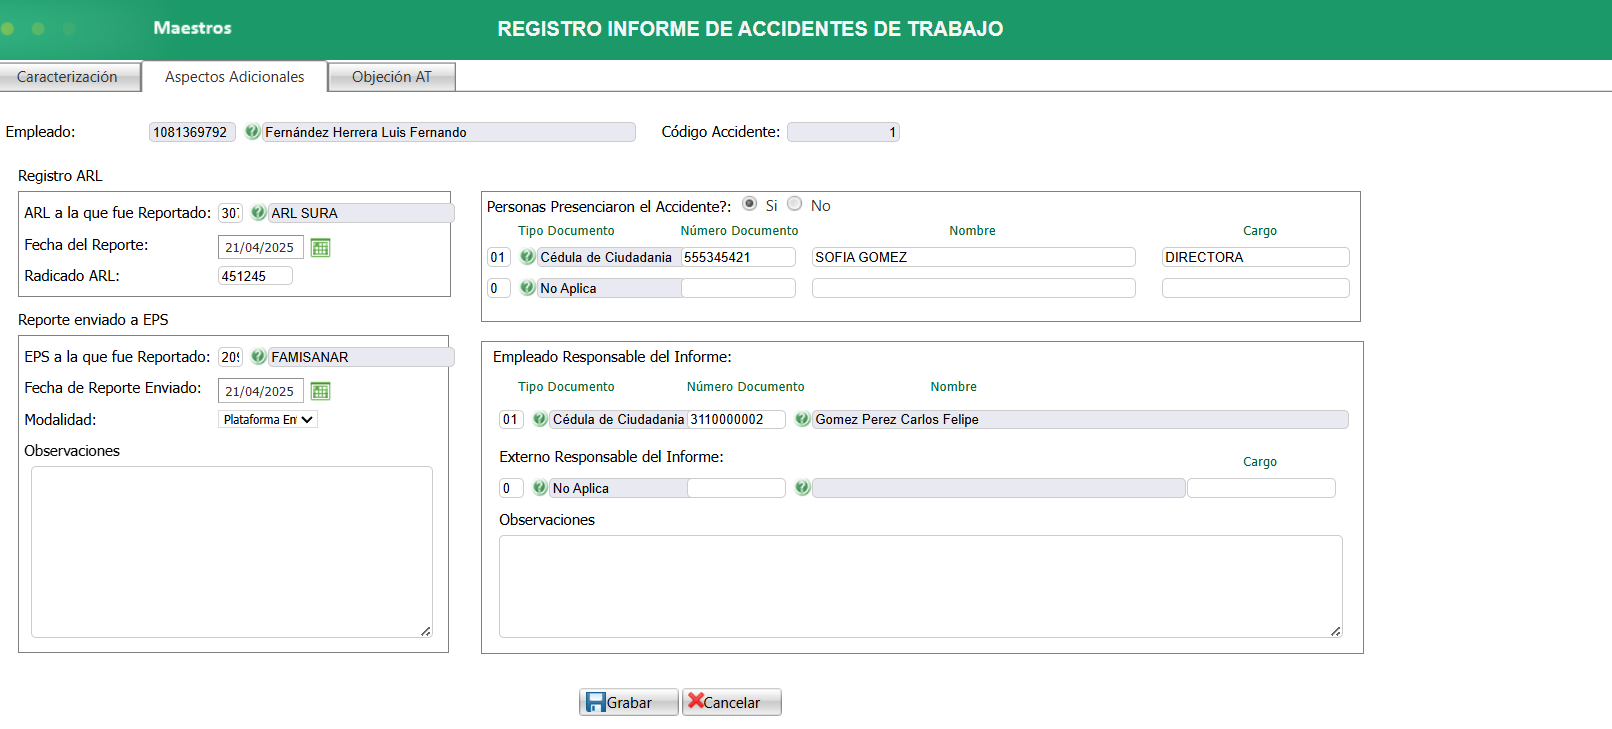
Task: Click Externo Responsable Cargo field
Action: click(1261, 488)
